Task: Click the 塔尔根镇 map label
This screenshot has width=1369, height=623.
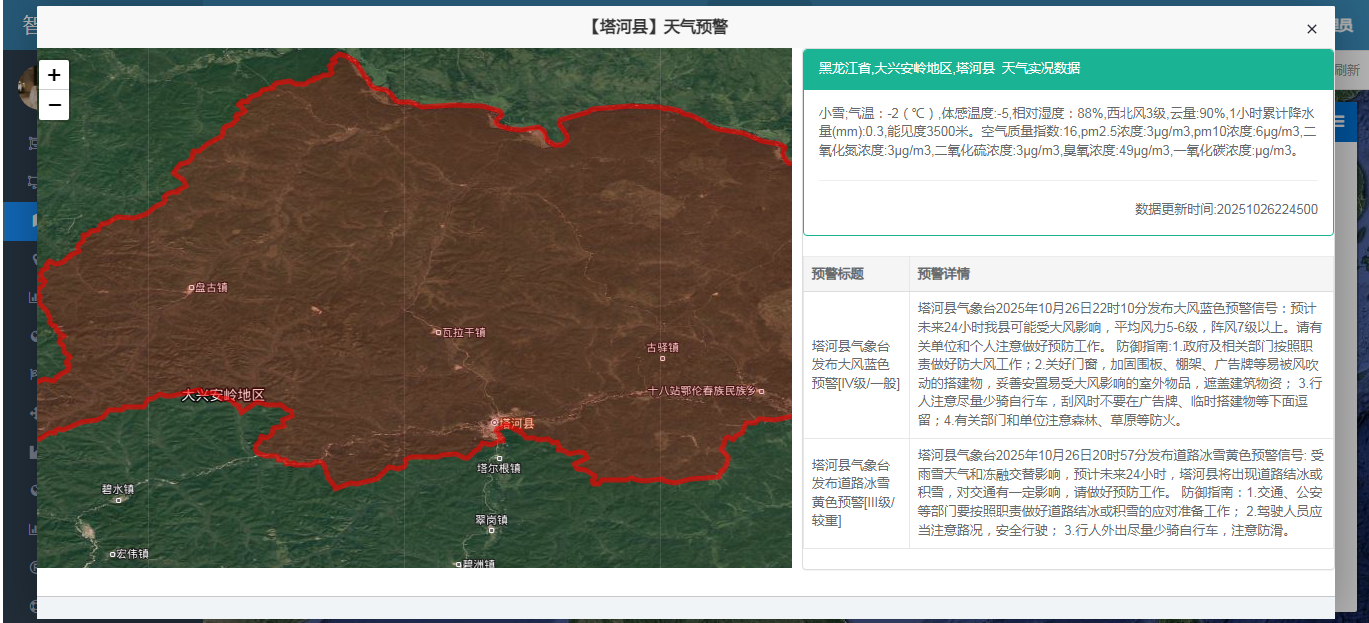Action: pyautogui.click(x=498, y=467)
